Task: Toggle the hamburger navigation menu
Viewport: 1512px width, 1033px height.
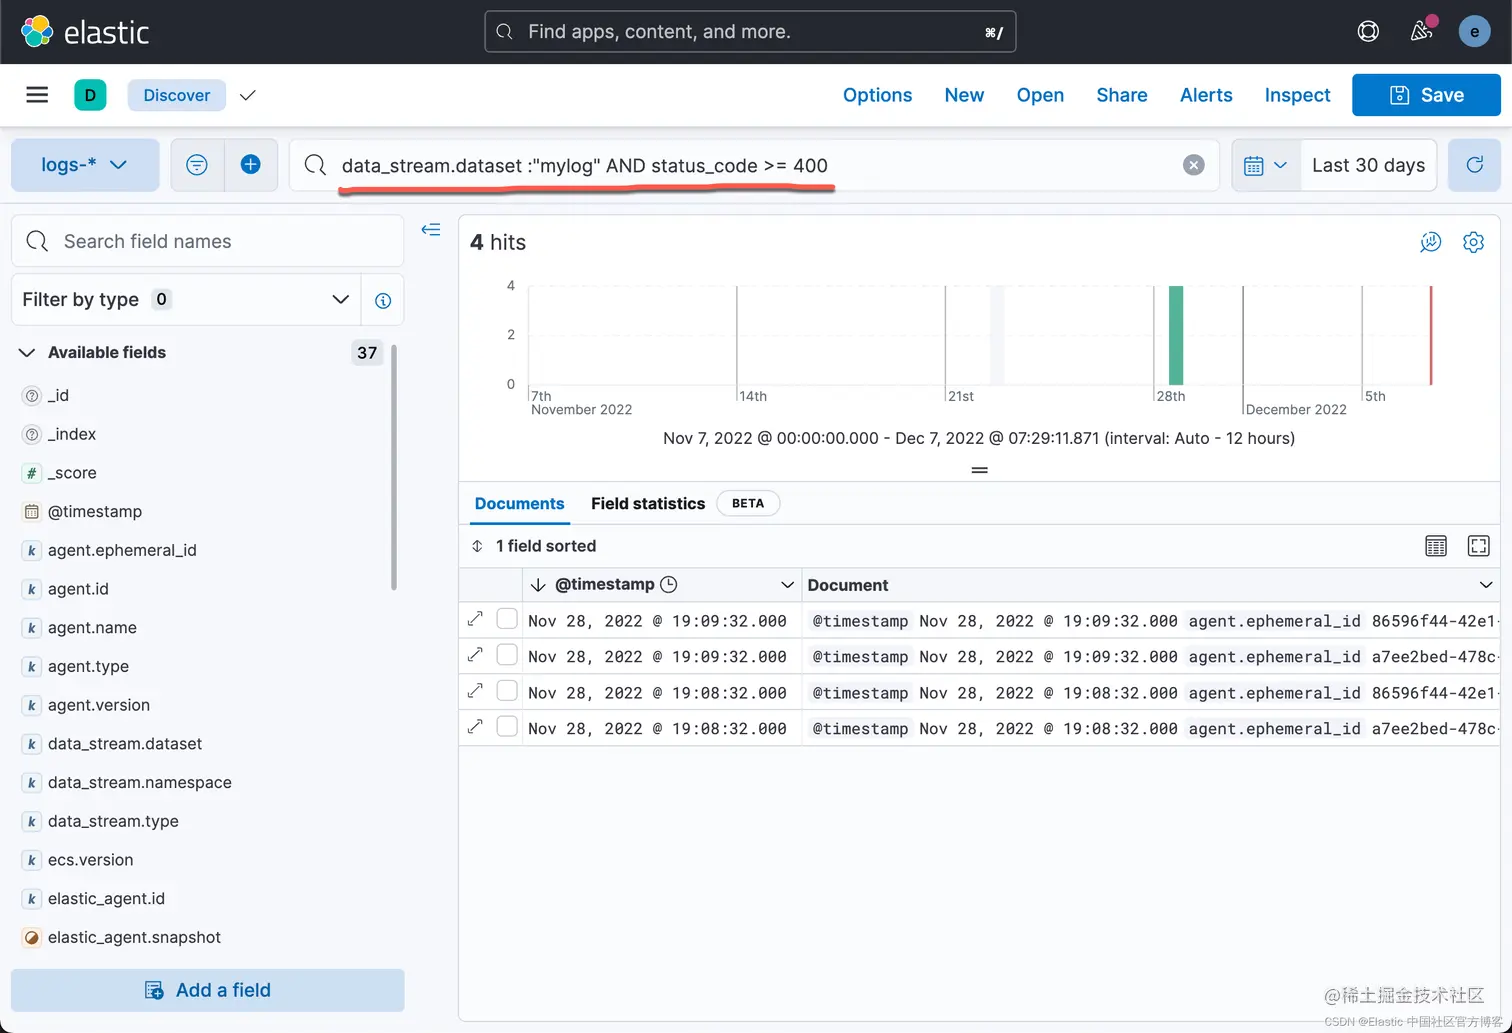Action: click(37, 95)
